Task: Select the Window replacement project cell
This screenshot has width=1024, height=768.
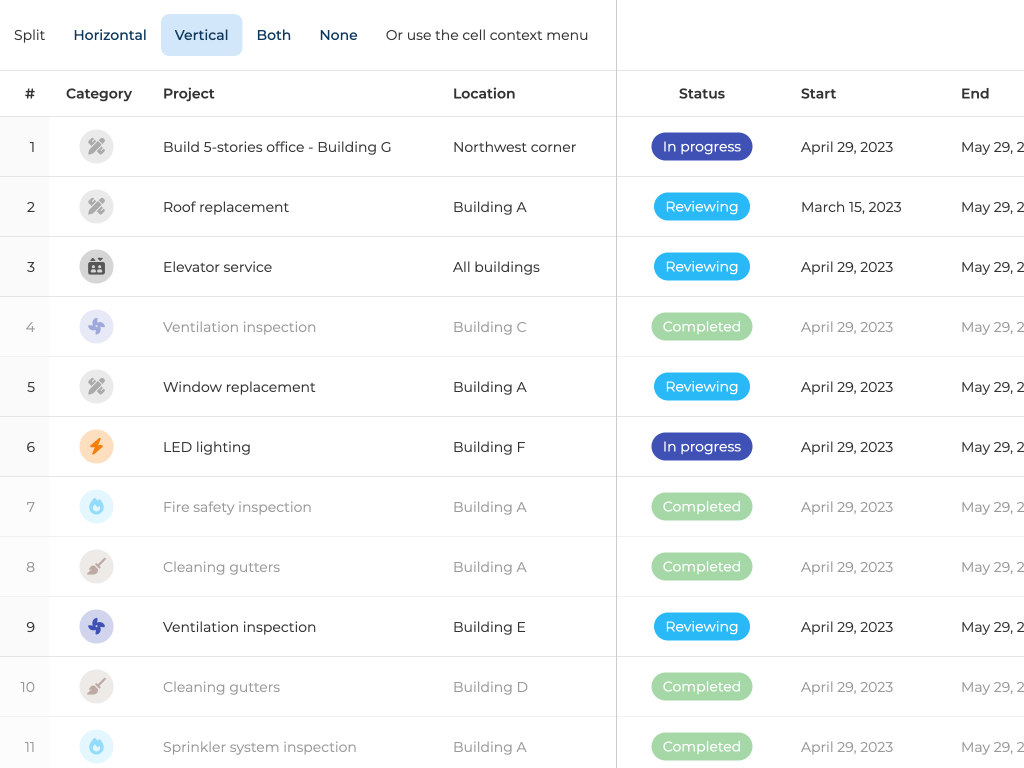Action: click(239, 387)
